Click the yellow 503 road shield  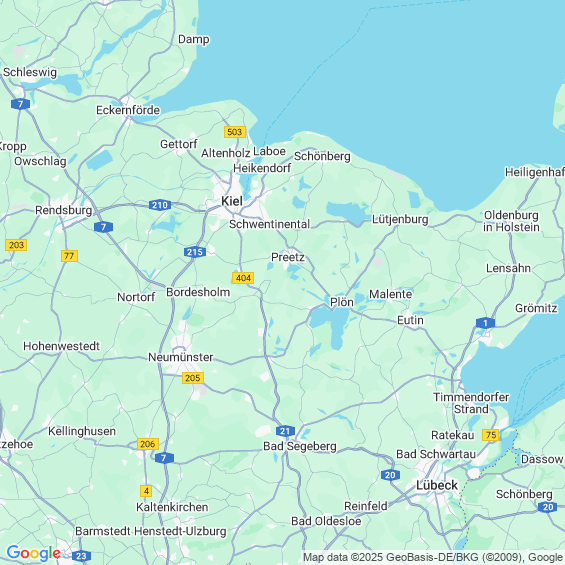pyautogui.click(x=235, y=132)
